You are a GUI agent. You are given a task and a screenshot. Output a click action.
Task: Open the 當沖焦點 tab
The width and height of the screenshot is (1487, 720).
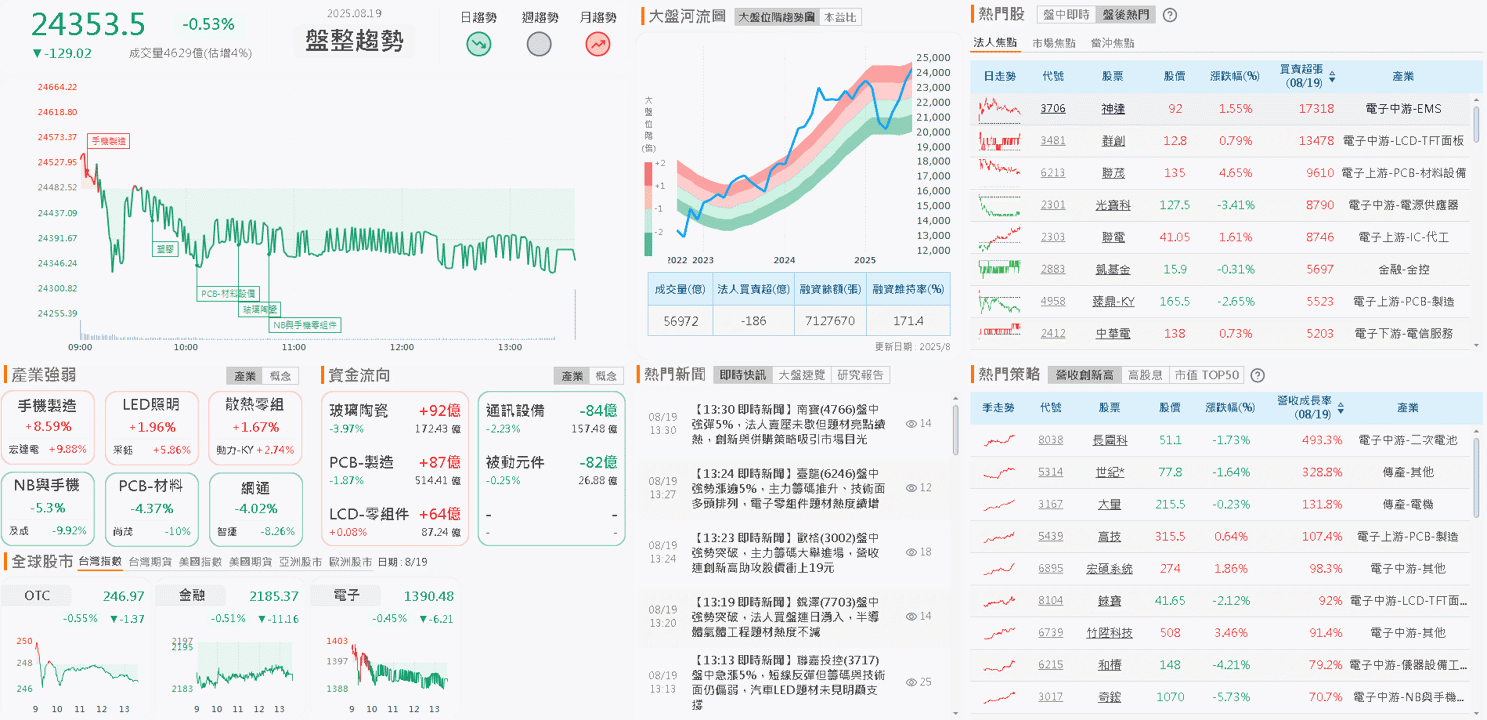tap(1112, 43)
